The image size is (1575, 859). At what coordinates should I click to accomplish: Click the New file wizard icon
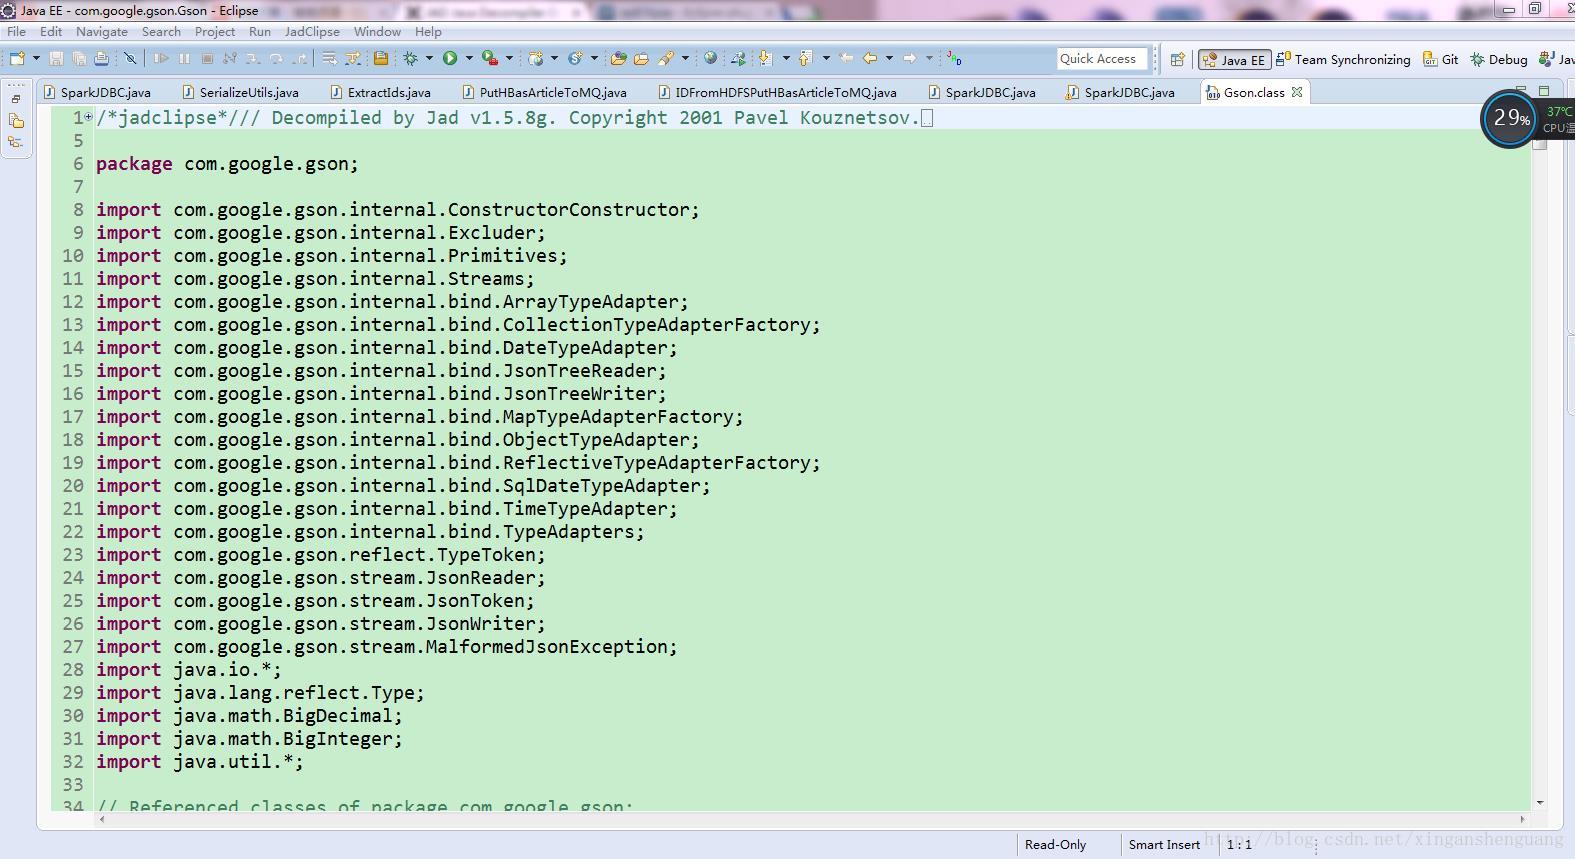17,59
